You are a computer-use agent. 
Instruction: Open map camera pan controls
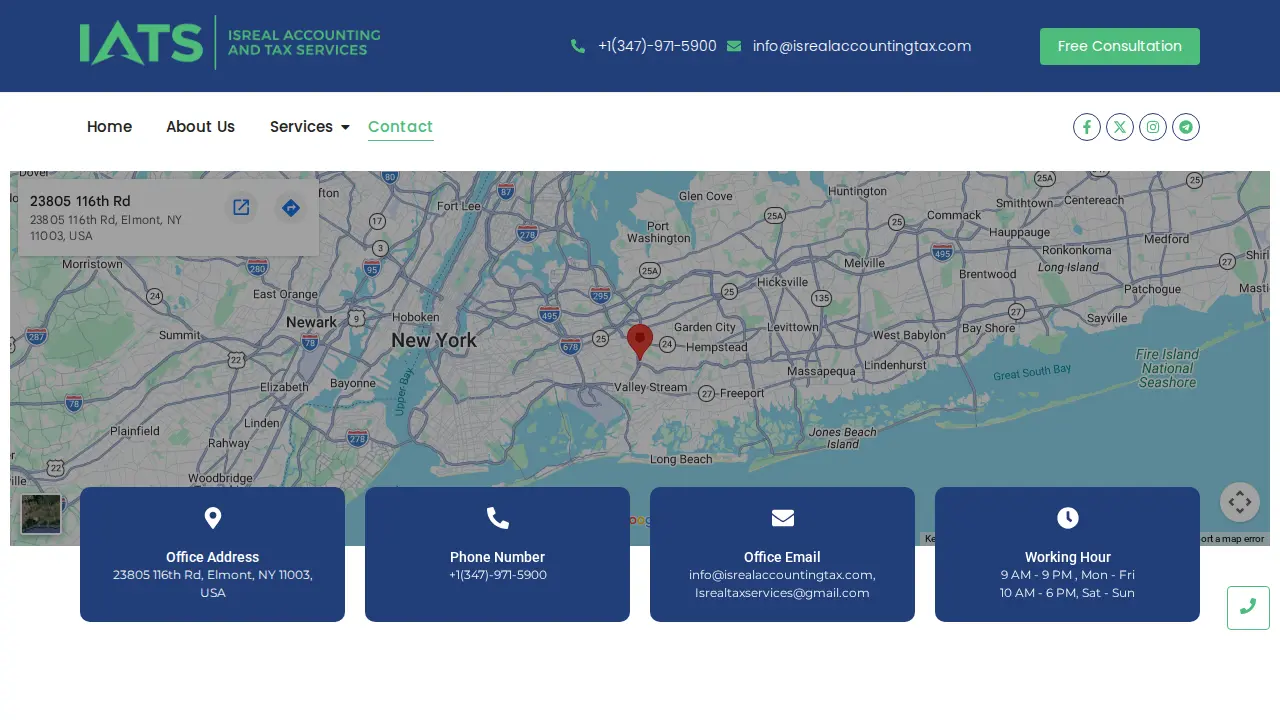tap(1240, 502)
